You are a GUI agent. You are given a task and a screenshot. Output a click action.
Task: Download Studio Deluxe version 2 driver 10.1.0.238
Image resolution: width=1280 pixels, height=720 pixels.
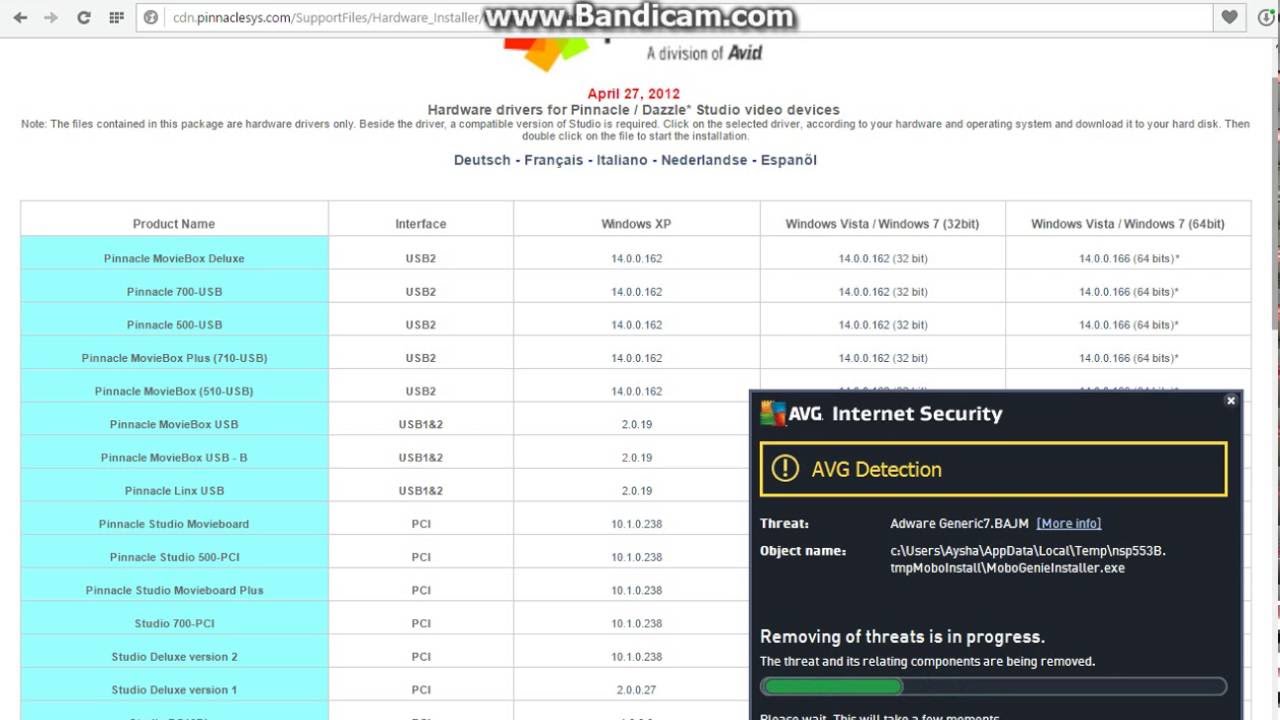coord(636,656)
